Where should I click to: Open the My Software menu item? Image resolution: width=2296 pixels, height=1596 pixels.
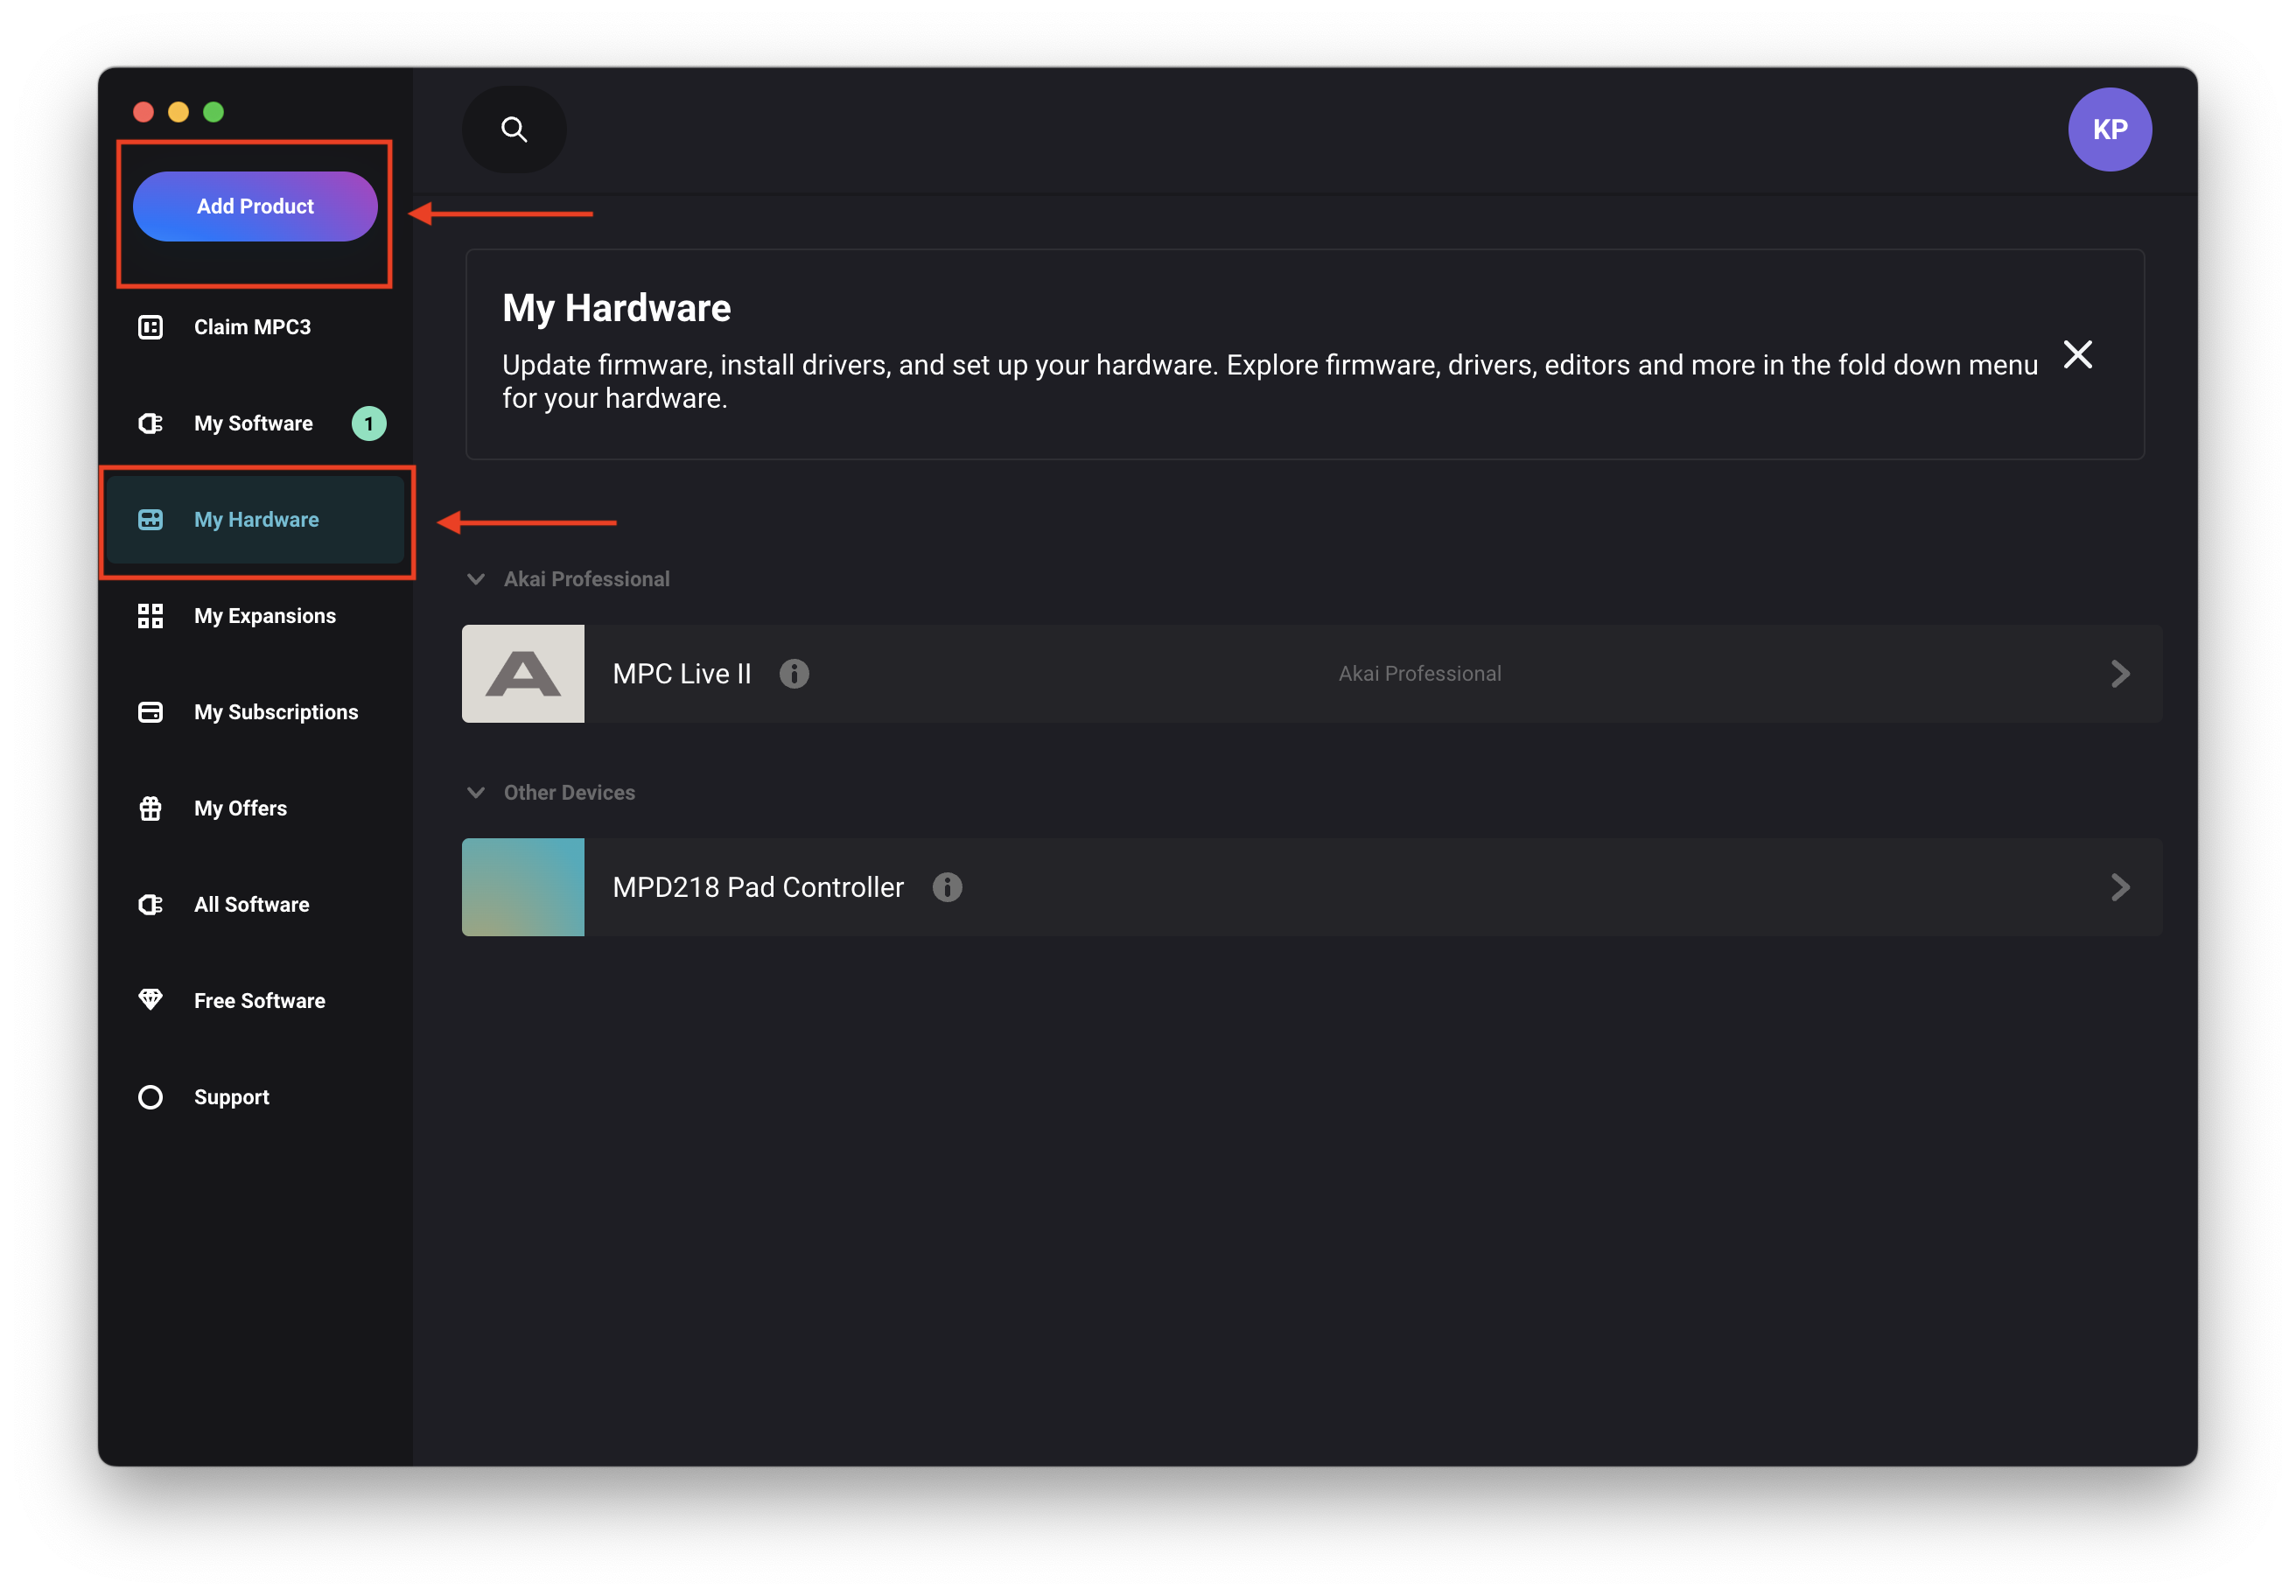tap(253, 423)
